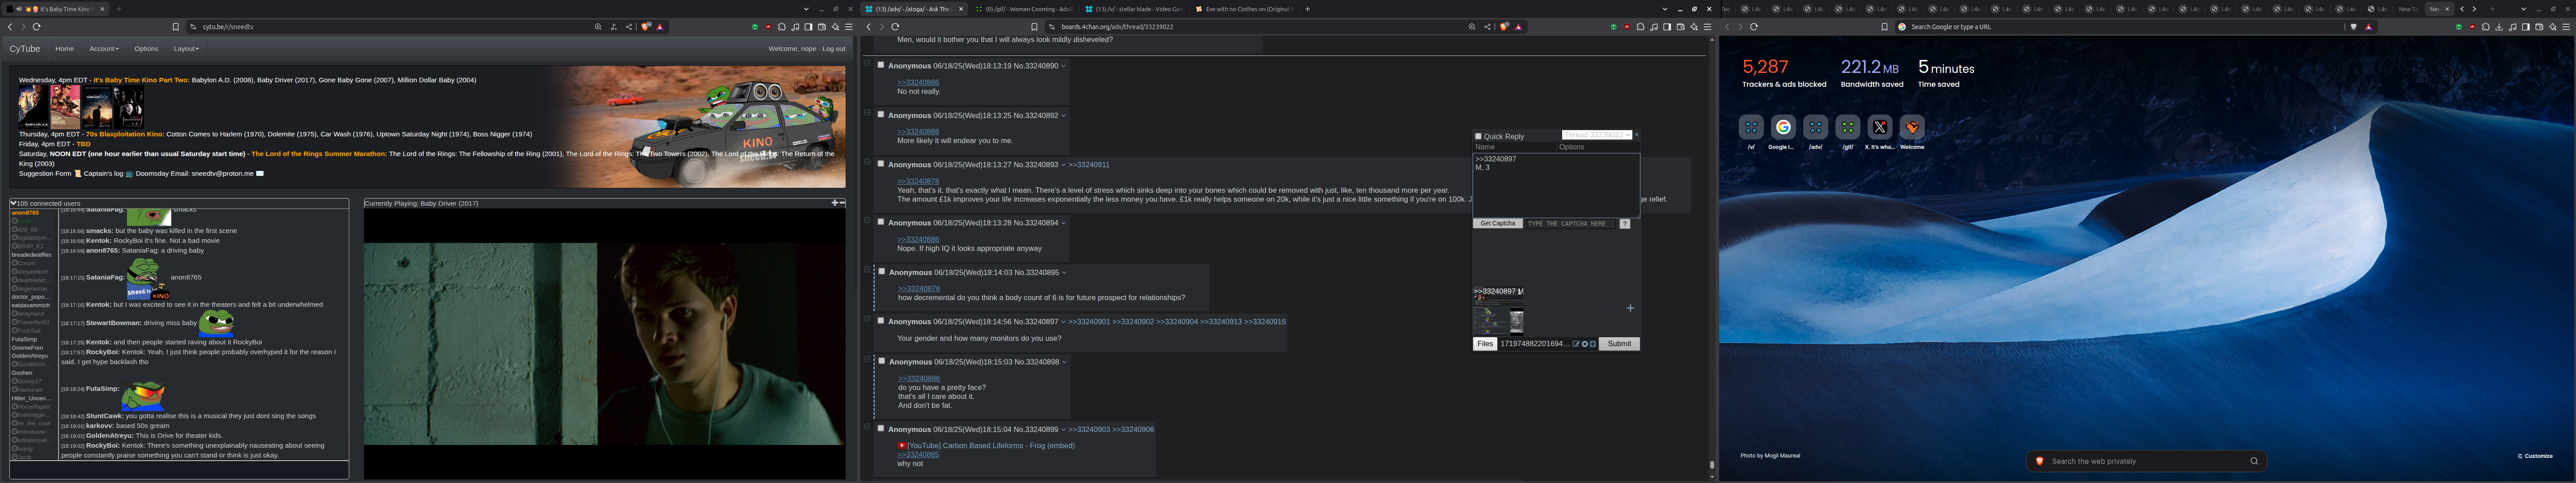The height and width of the screenshot is (483, 2576).
Task: Open Welcome Brave shortcut on new tab
Action: (1912, 127)
